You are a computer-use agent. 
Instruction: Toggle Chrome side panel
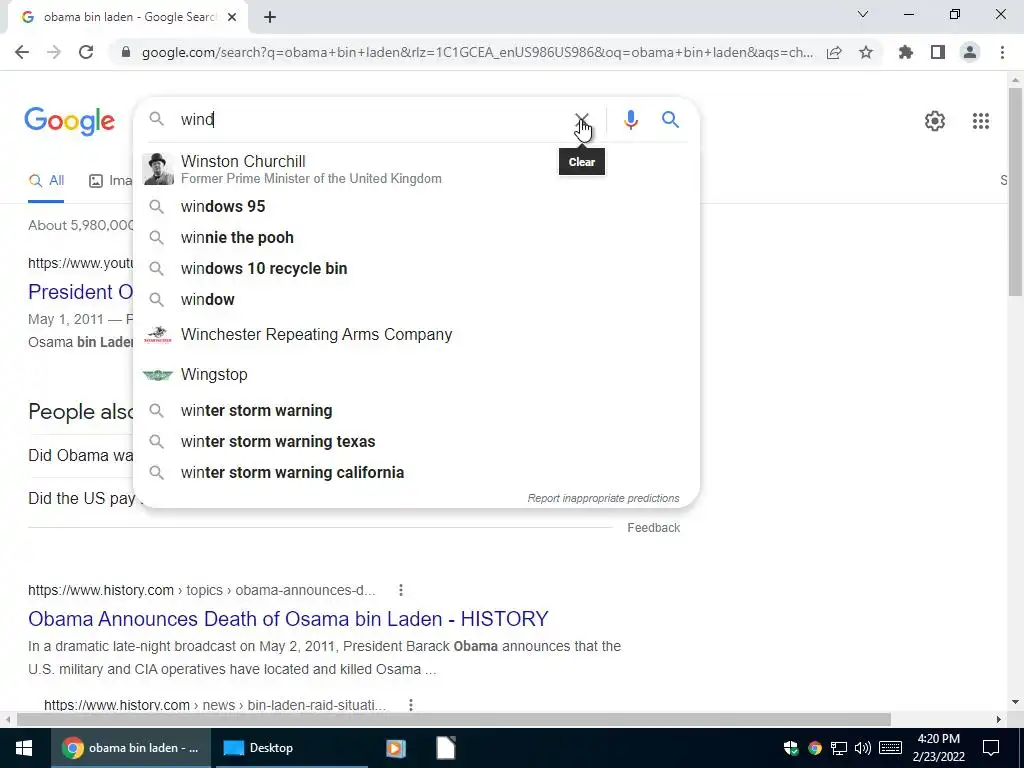[938, 52]
